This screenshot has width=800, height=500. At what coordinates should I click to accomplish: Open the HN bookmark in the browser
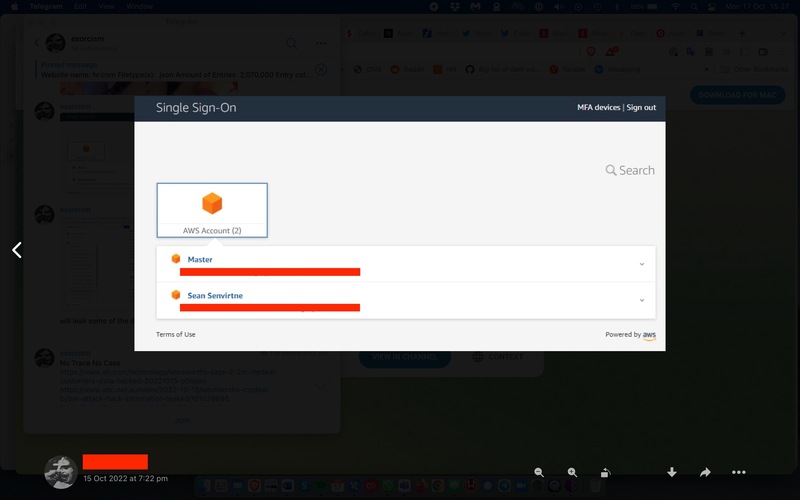tap(445, 69)
